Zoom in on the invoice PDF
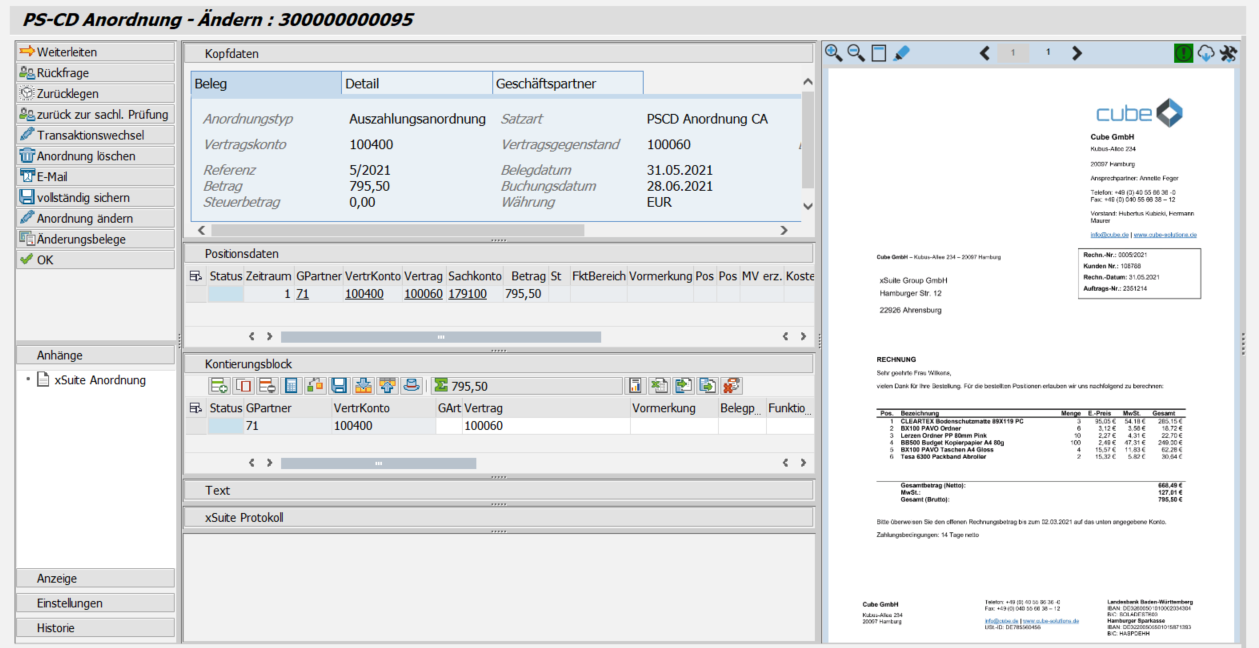 coord(833,52)
